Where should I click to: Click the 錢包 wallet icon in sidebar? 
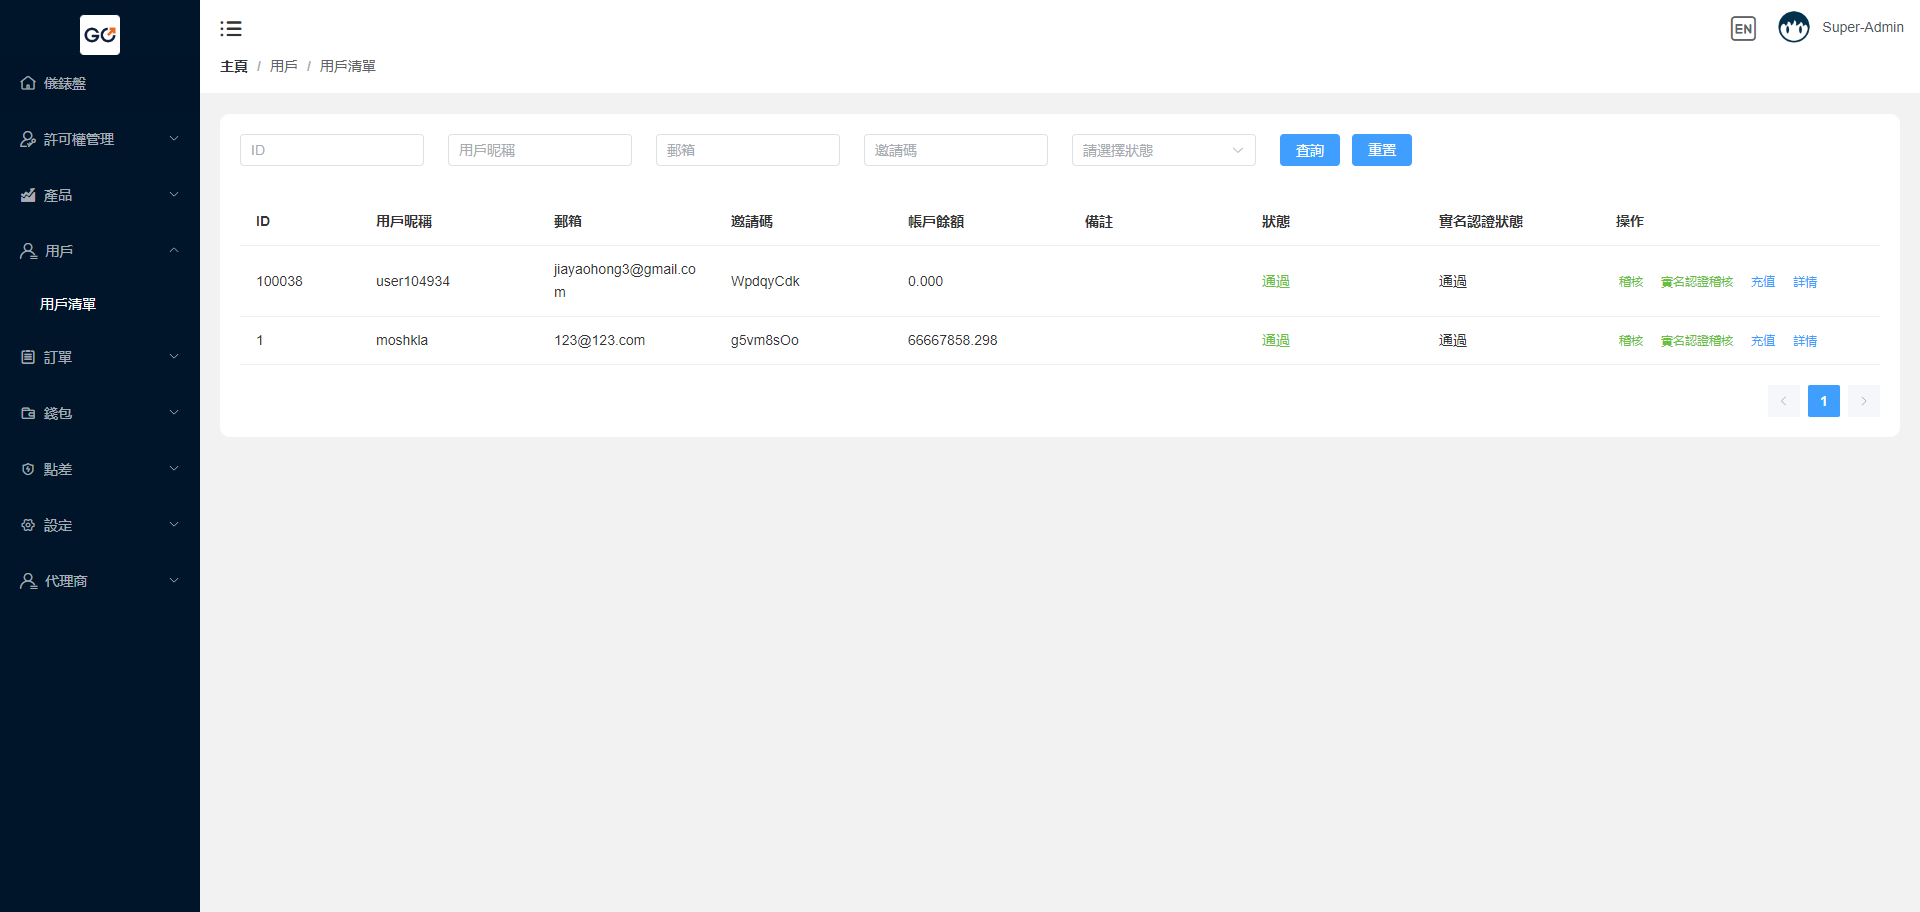tap(28, 413)
